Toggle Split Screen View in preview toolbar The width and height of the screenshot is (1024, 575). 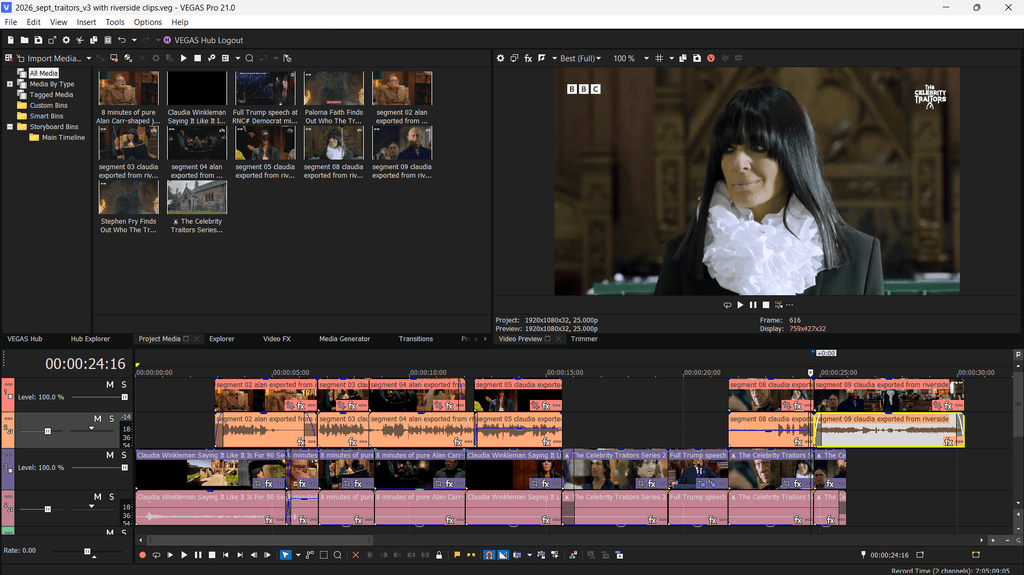(542, 58)
